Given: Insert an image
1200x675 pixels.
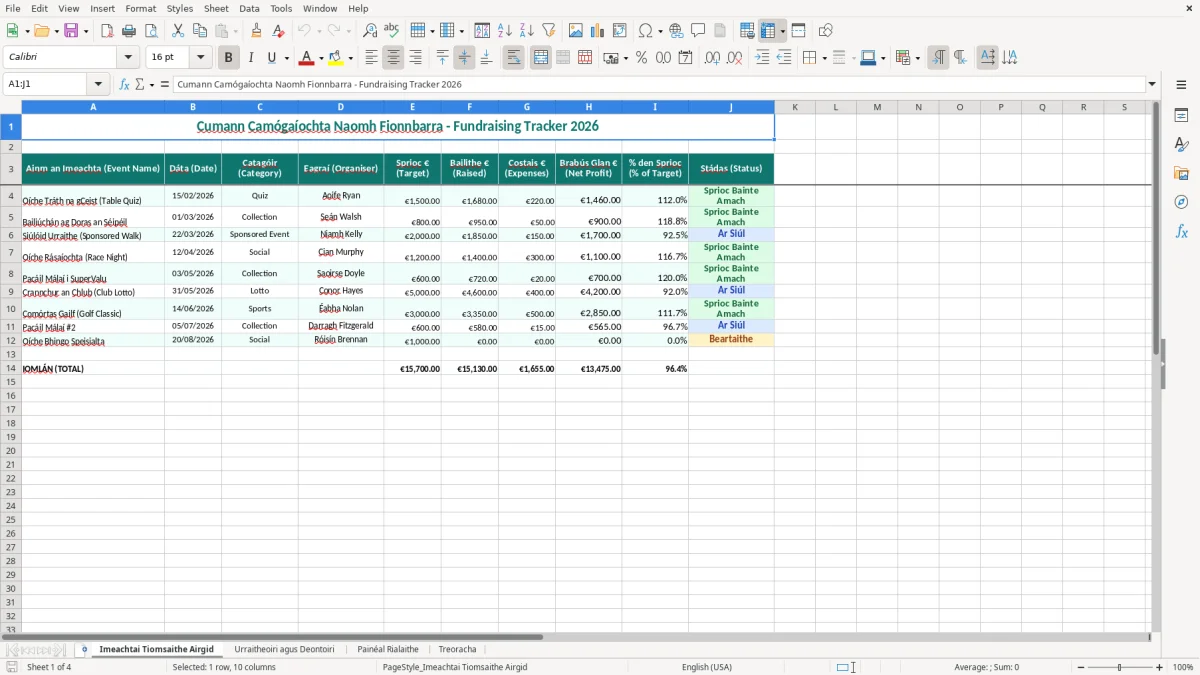Looking at the screenshot, I should point(576,31).
